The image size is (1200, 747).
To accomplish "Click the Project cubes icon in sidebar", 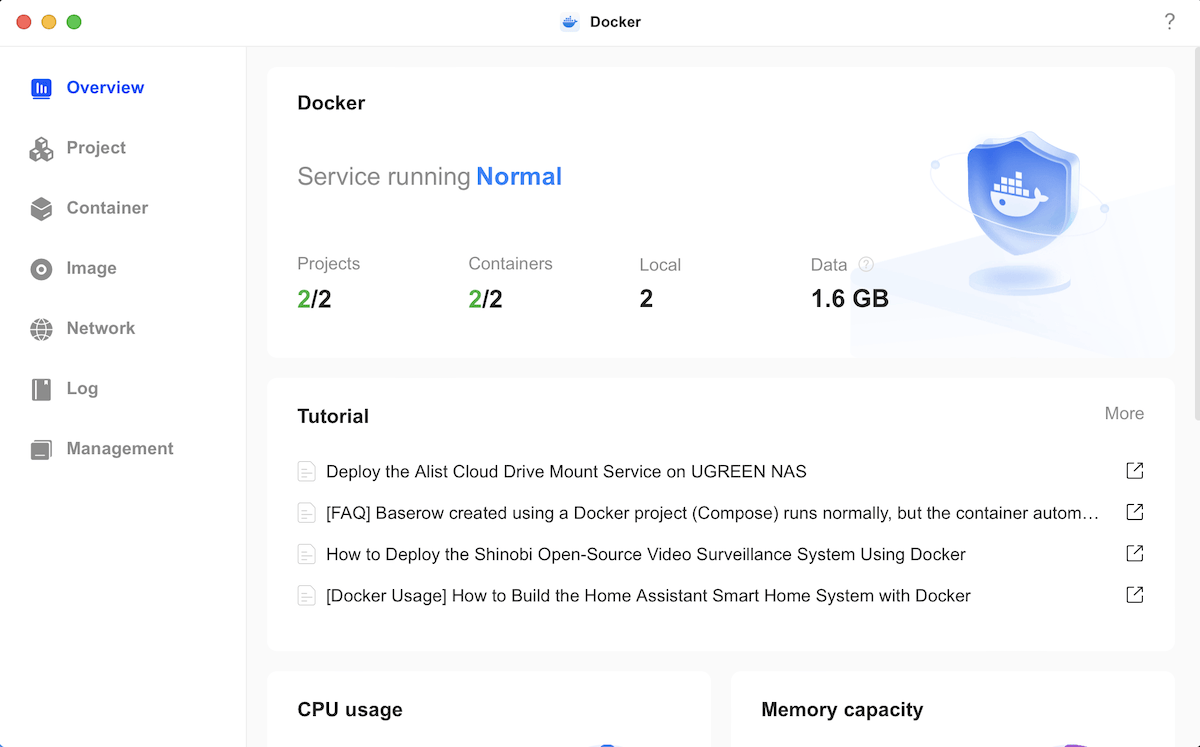I will pos(41,149).
